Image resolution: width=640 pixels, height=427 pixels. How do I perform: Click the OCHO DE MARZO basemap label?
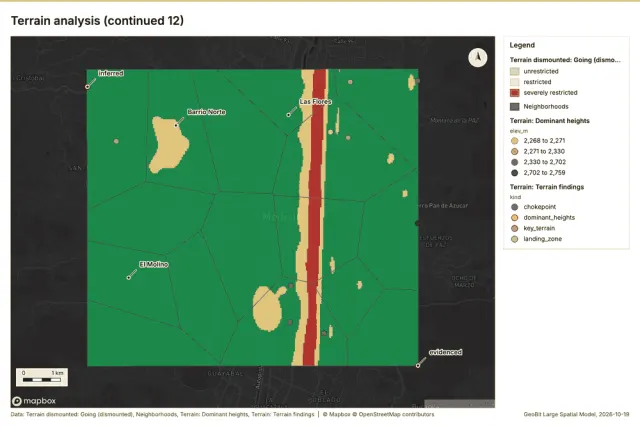pyautogui.click(x=464, y=281)
